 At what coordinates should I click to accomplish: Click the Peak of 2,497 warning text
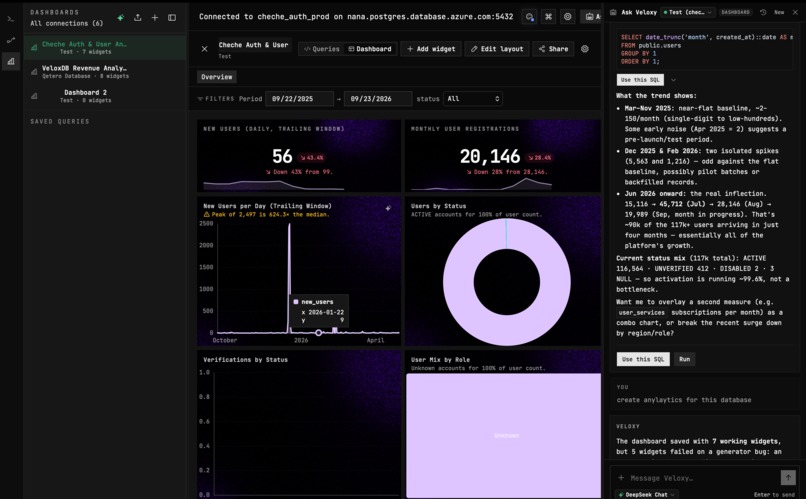tap(266, 214)
